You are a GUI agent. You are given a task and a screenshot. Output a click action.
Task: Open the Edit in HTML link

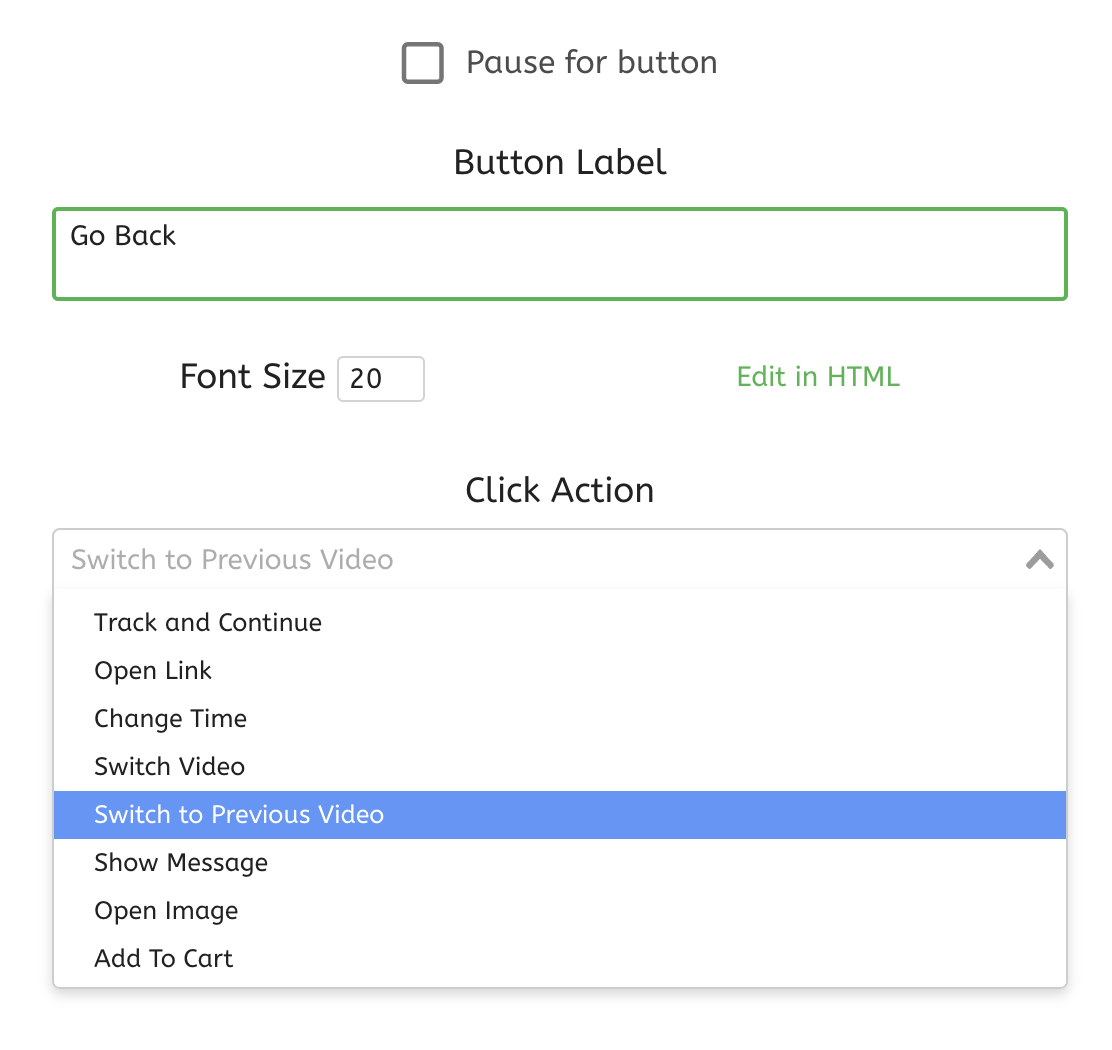coord(818,377)
